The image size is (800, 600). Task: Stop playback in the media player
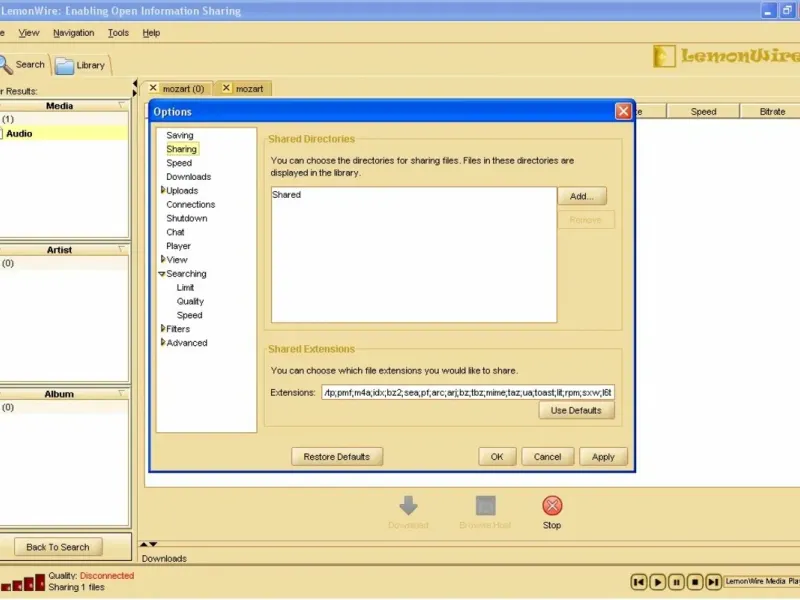[x=695, y=582]
